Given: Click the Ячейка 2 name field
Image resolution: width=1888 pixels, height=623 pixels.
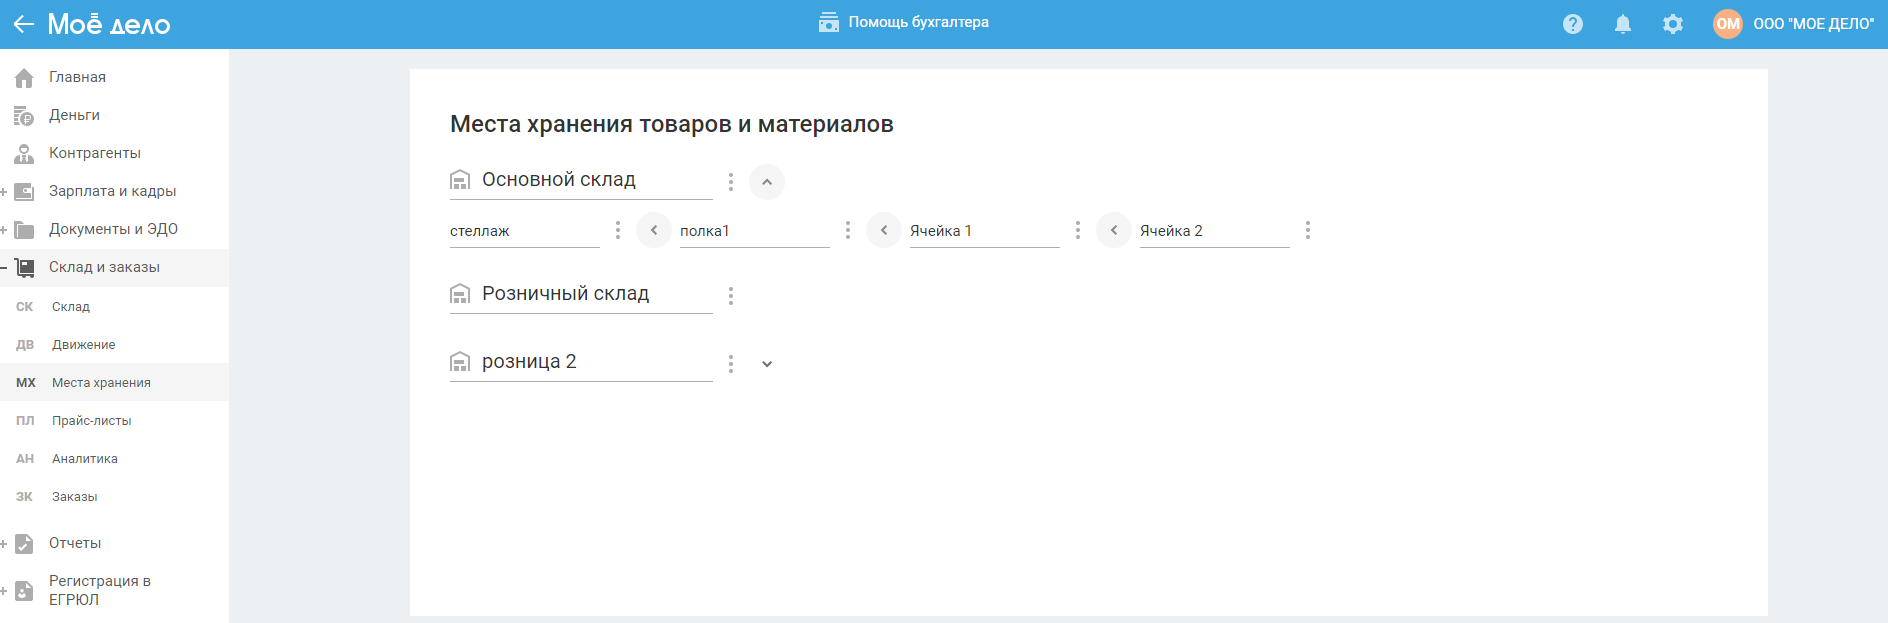Looking at the screenshot, I should coord(1214,231).
